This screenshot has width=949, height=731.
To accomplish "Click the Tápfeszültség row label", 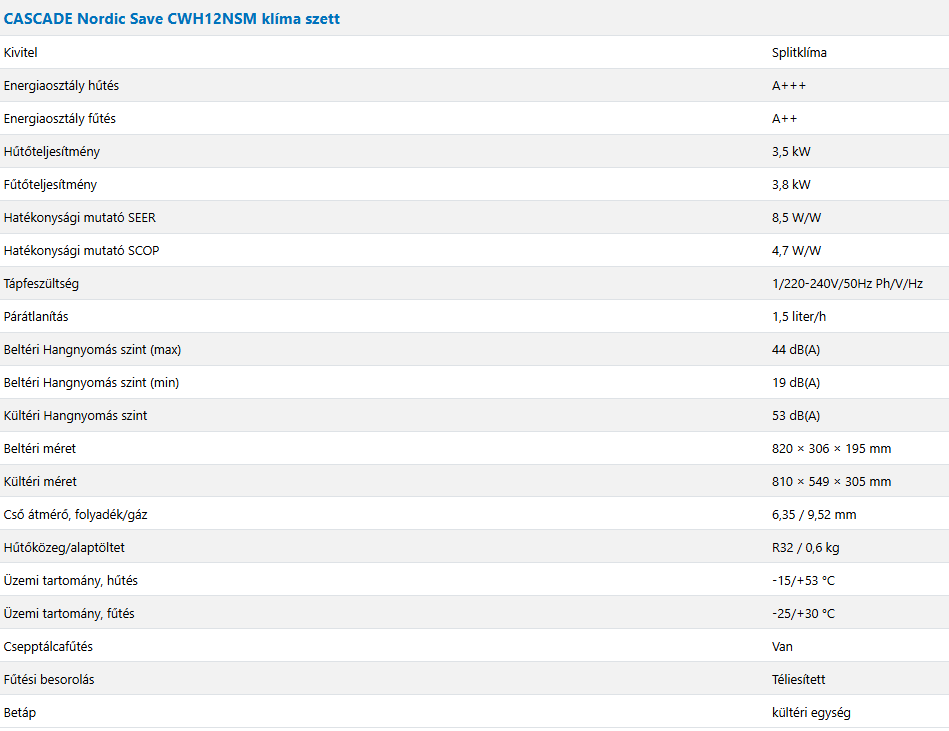I will (x=41, y=283).
